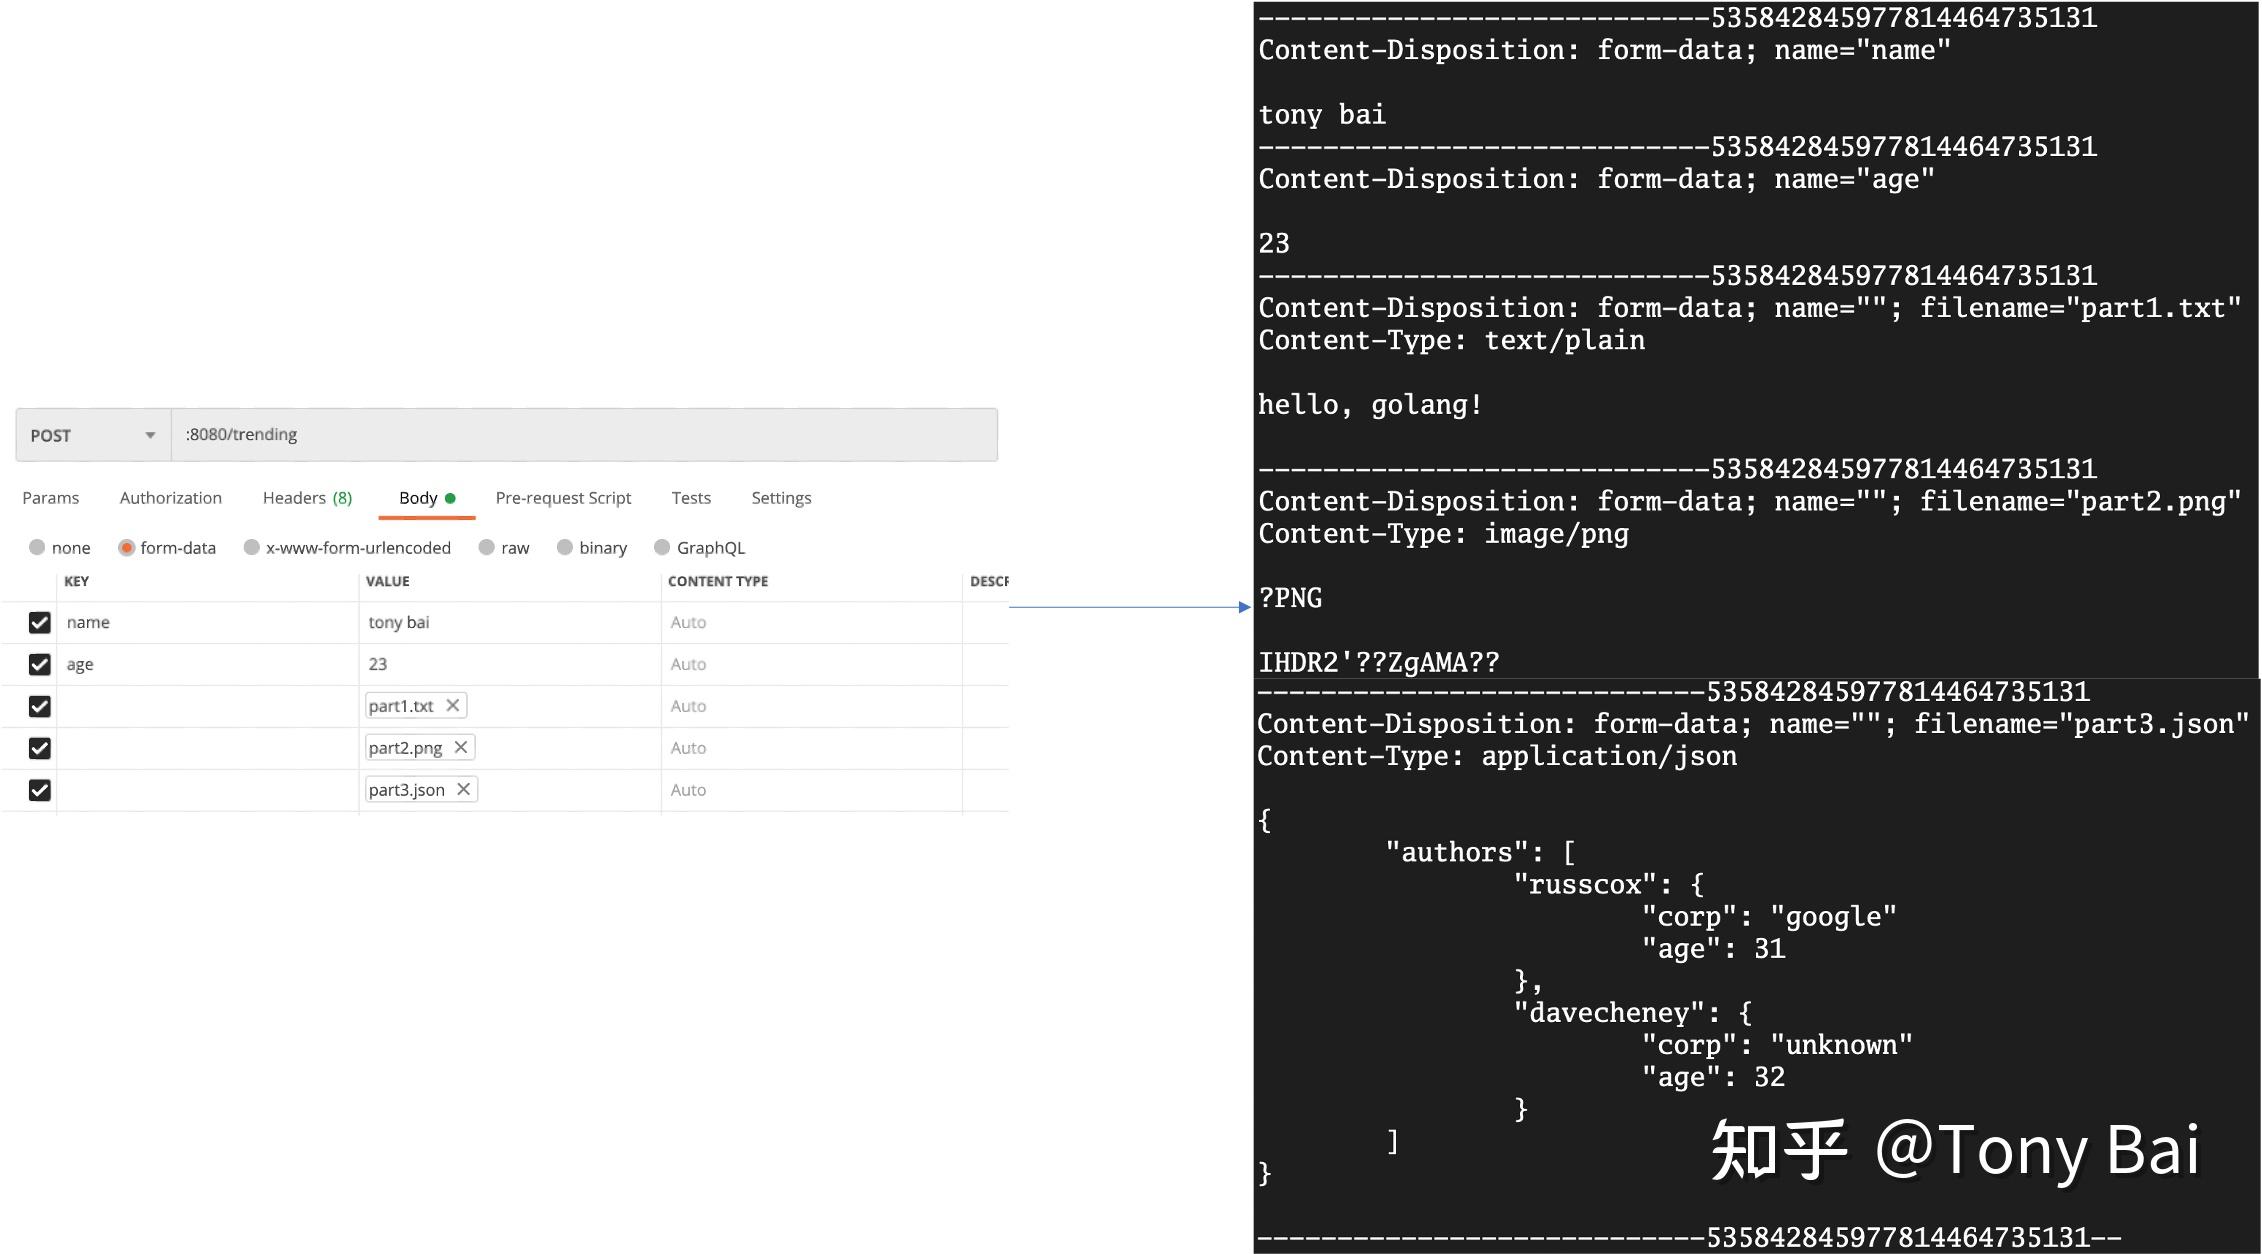Open the Pre-request Script tab
Image resolution: width=2262 pixels, height=1254 pixels.
564,497
